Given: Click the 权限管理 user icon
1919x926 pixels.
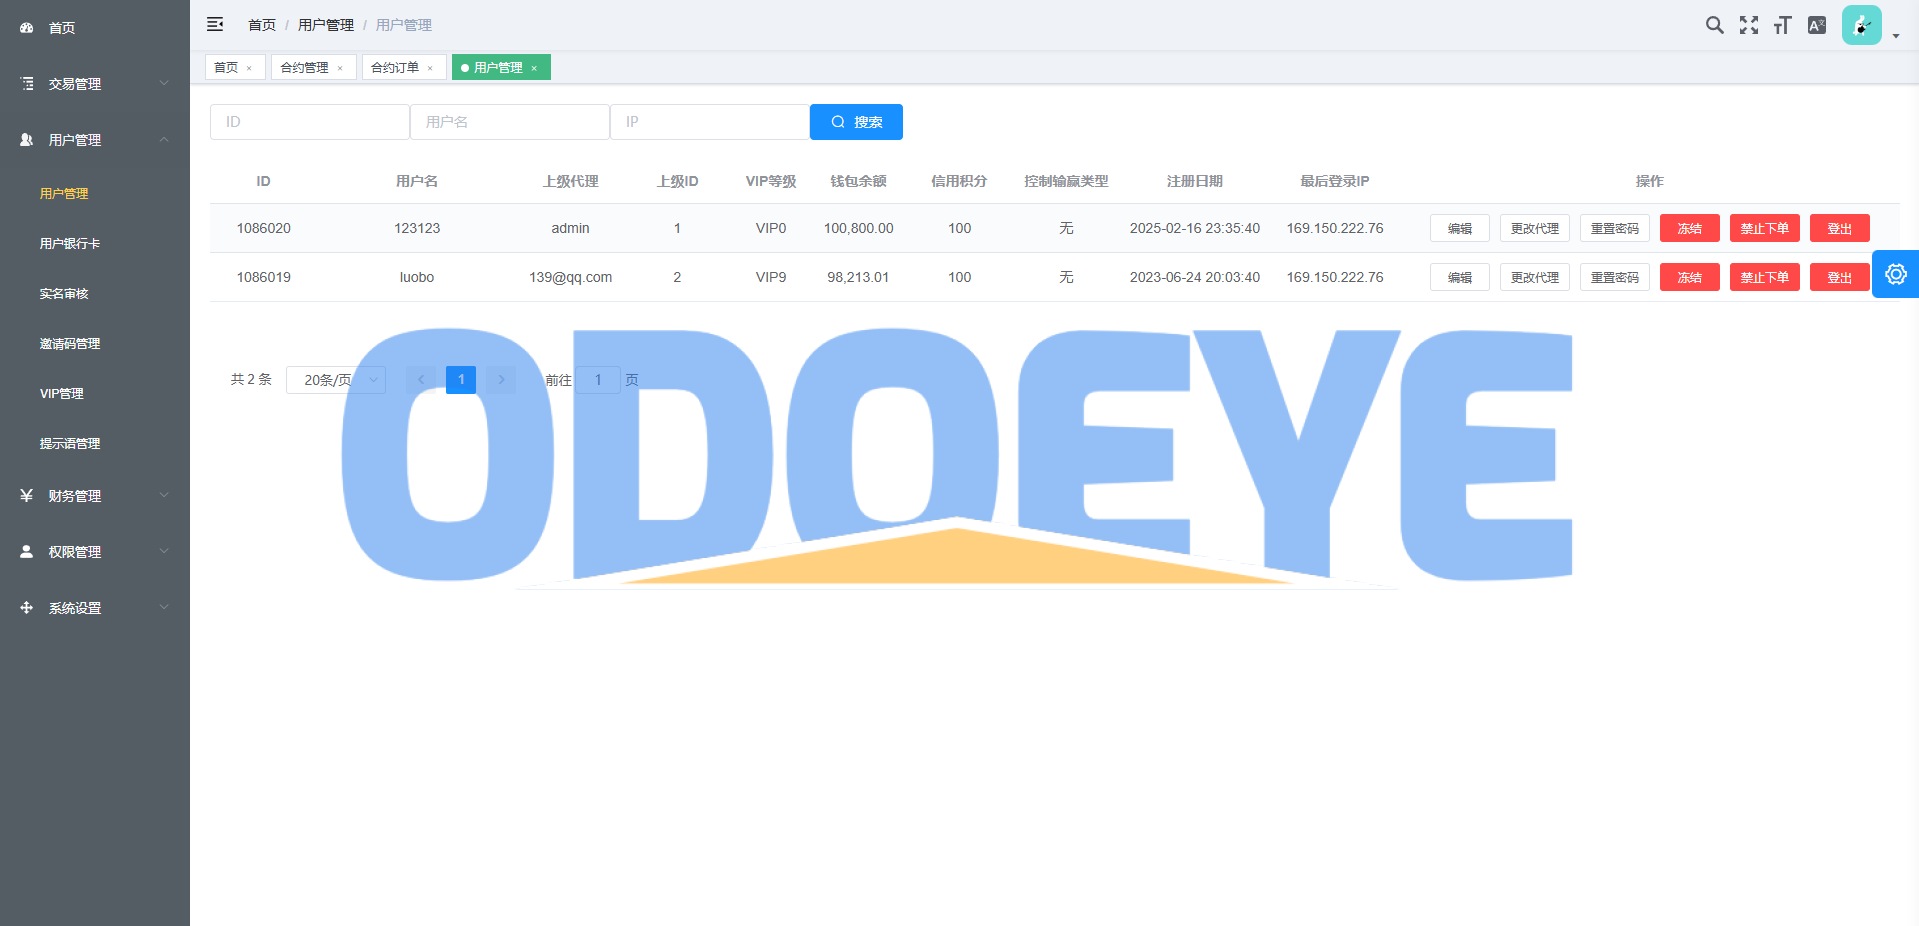Looking at the screenshot, I should coord(26,552).
